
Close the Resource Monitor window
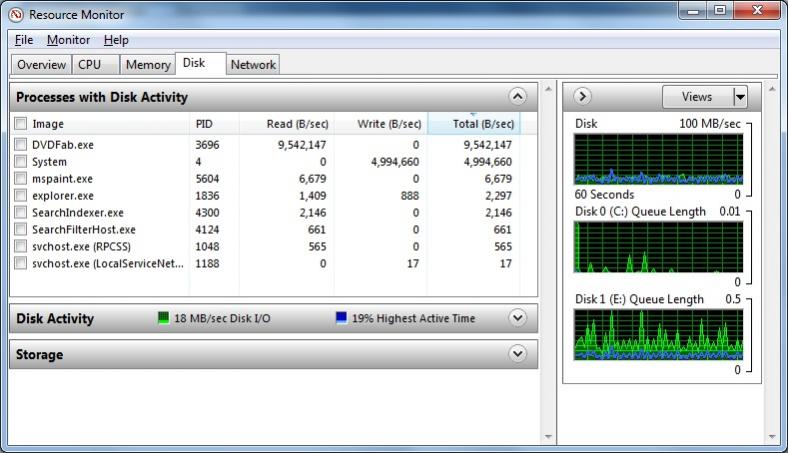(757, 10)
